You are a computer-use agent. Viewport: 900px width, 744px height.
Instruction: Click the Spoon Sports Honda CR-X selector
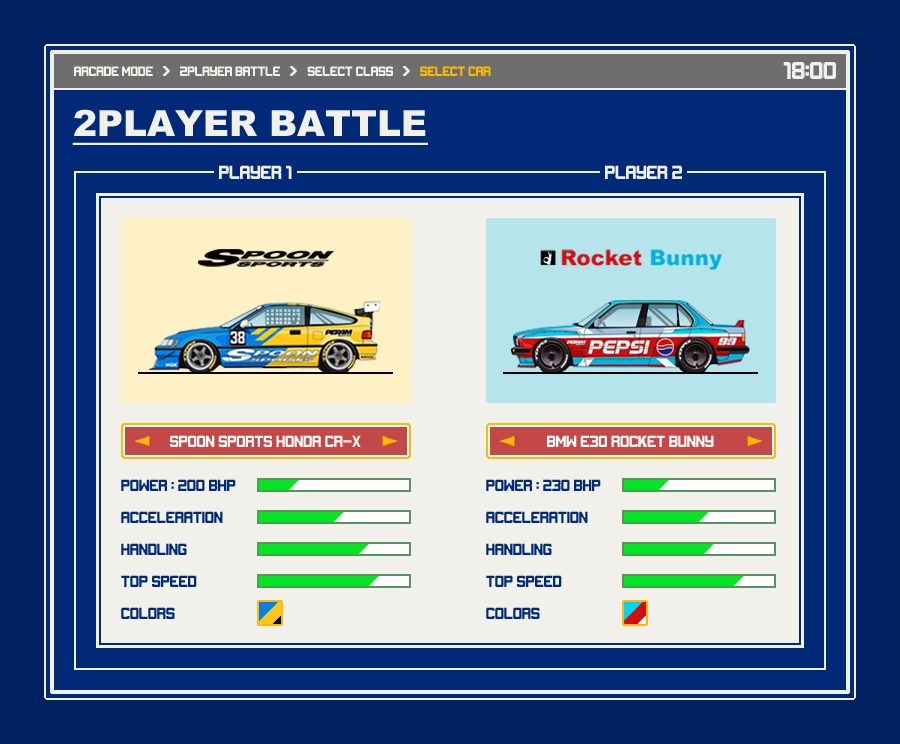[x=266, y=441]
